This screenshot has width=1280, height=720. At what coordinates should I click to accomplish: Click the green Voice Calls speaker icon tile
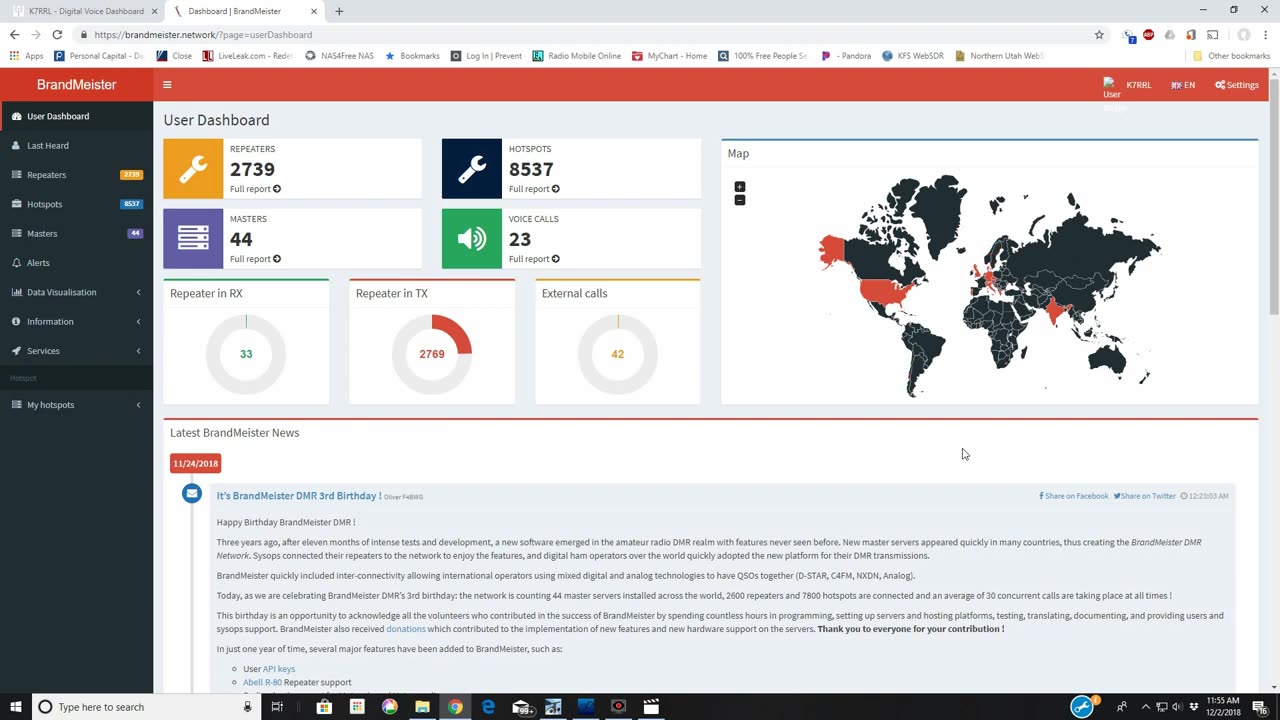coord(472,239)
